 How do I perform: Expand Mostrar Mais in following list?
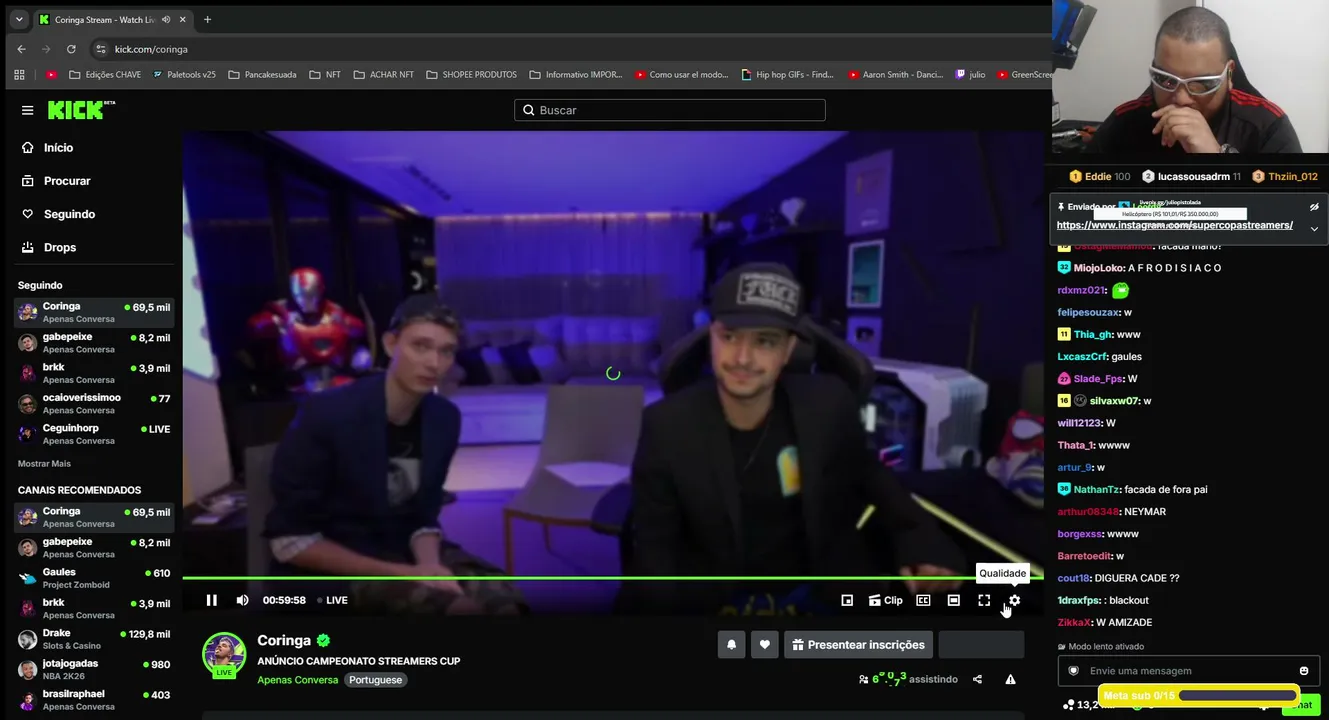[x=44, y=464]
